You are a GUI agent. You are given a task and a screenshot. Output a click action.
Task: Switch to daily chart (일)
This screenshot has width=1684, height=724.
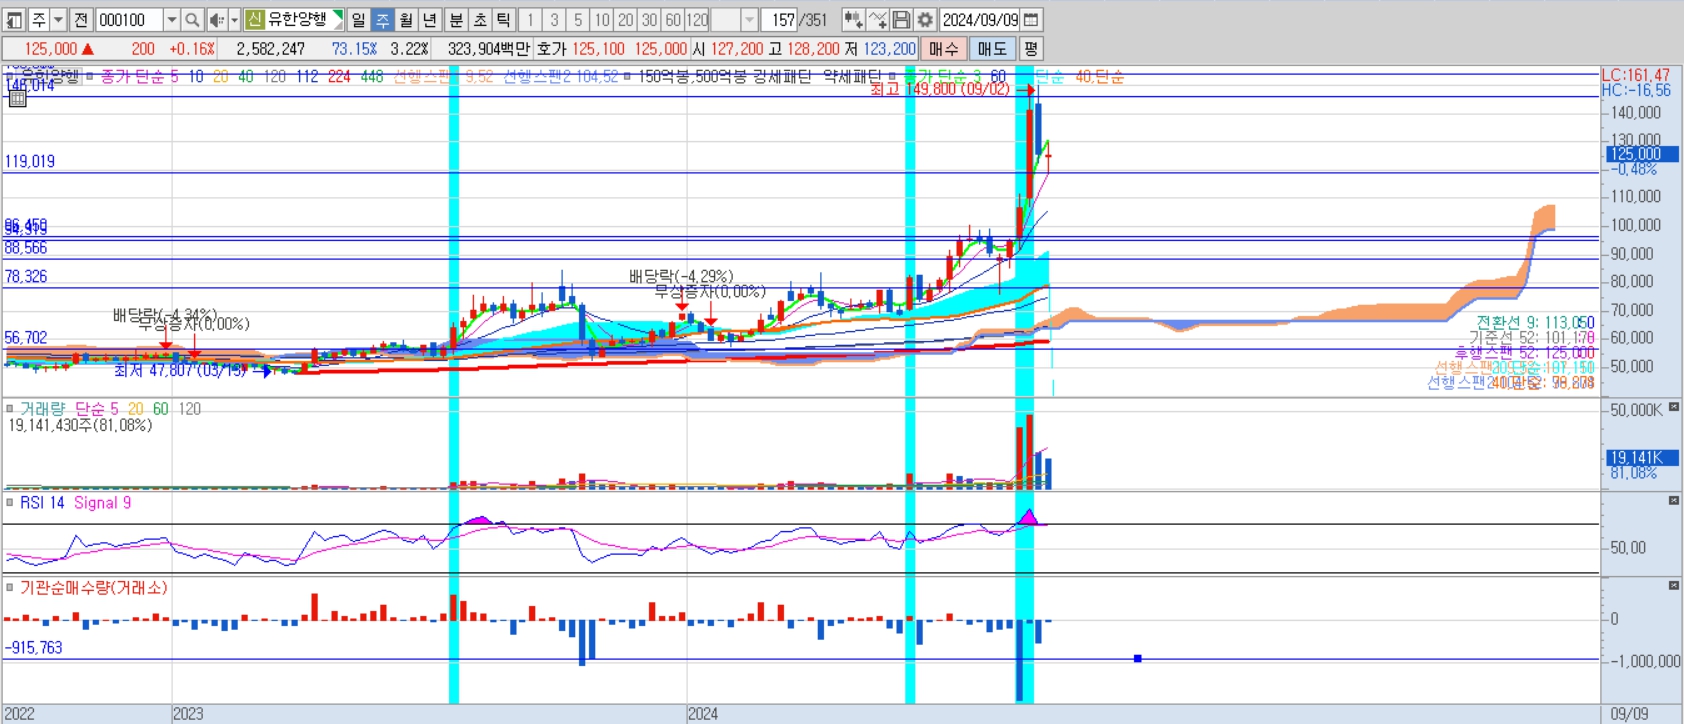358,19
